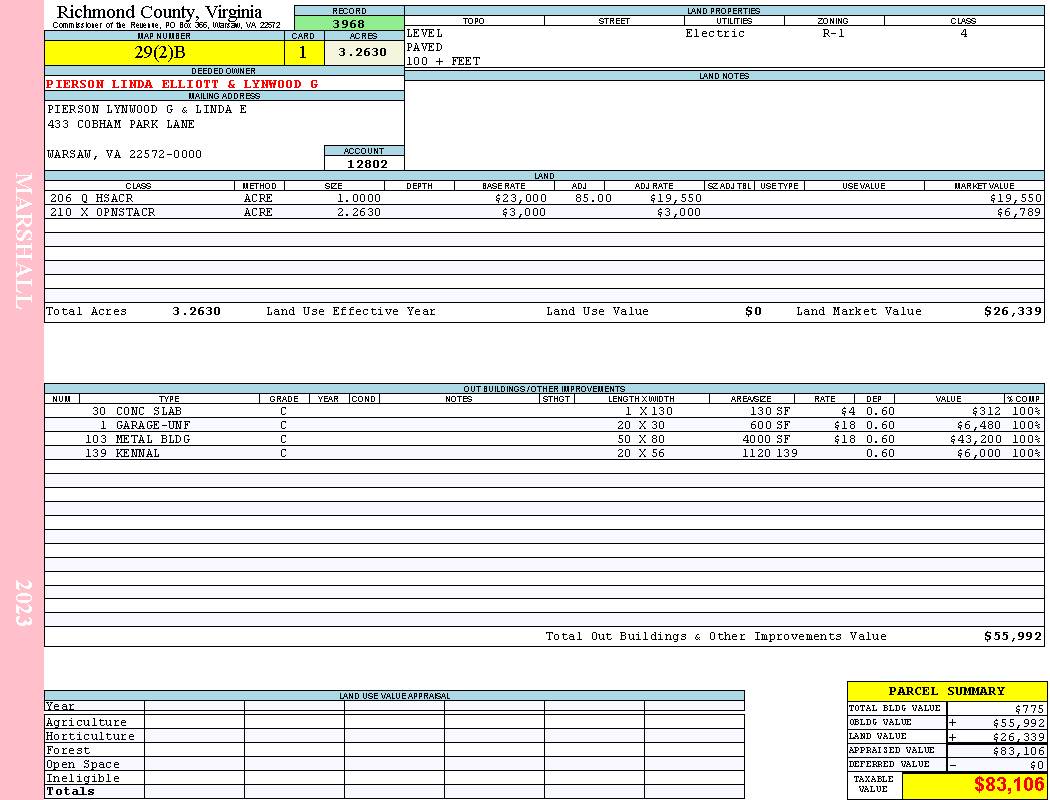This screenshot has width=1050, height=800.
Task: Click the PARCEL SUMMARY header
Action: point(946,691)
